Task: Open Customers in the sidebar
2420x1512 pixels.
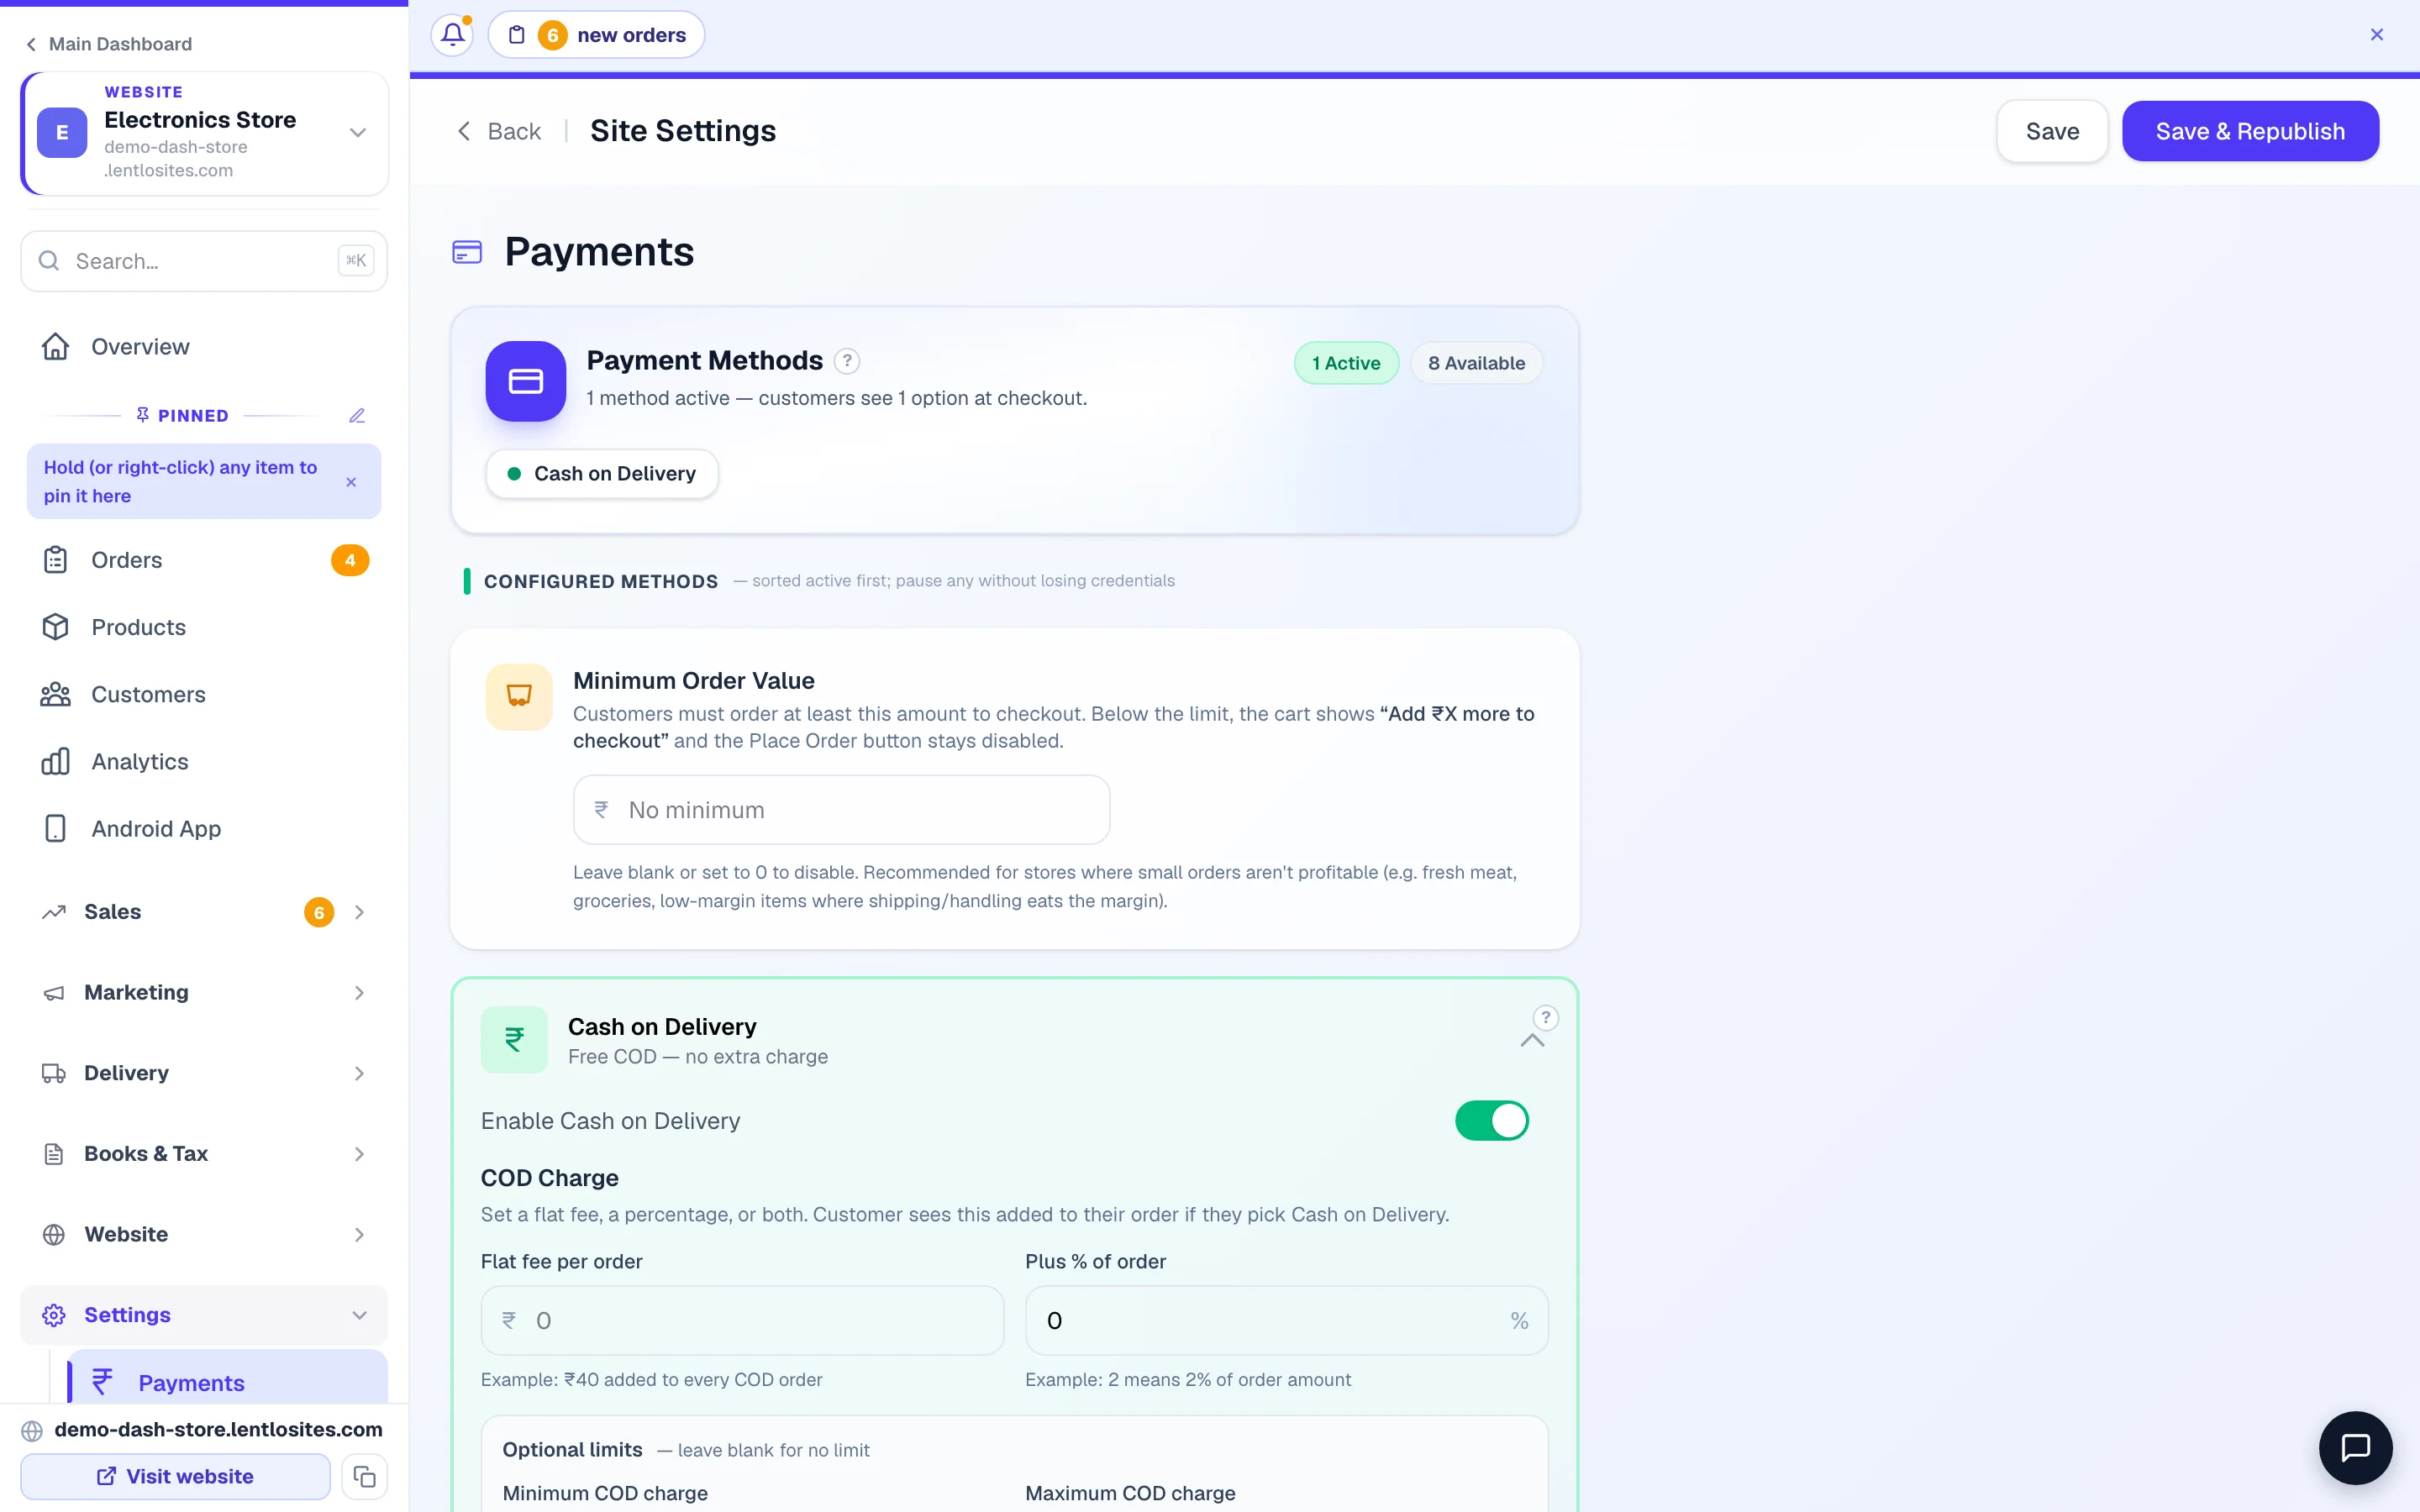Action: coord(204,694)
